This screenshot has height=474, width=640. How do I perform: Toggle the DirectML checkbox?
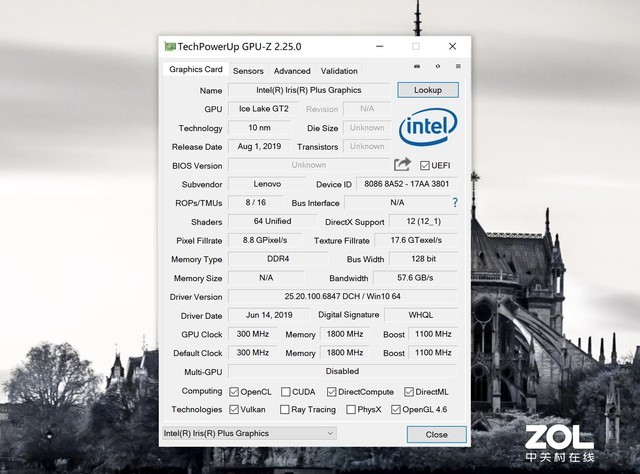(x=409, y=392)
